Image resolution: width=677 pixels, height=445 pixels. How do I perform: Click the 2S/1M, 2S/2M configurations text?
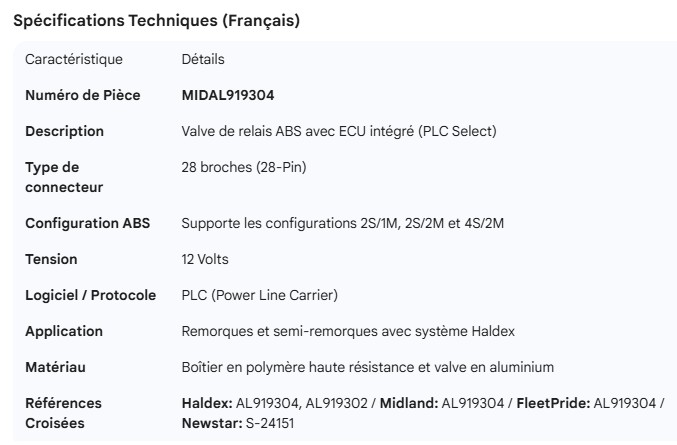342,223
